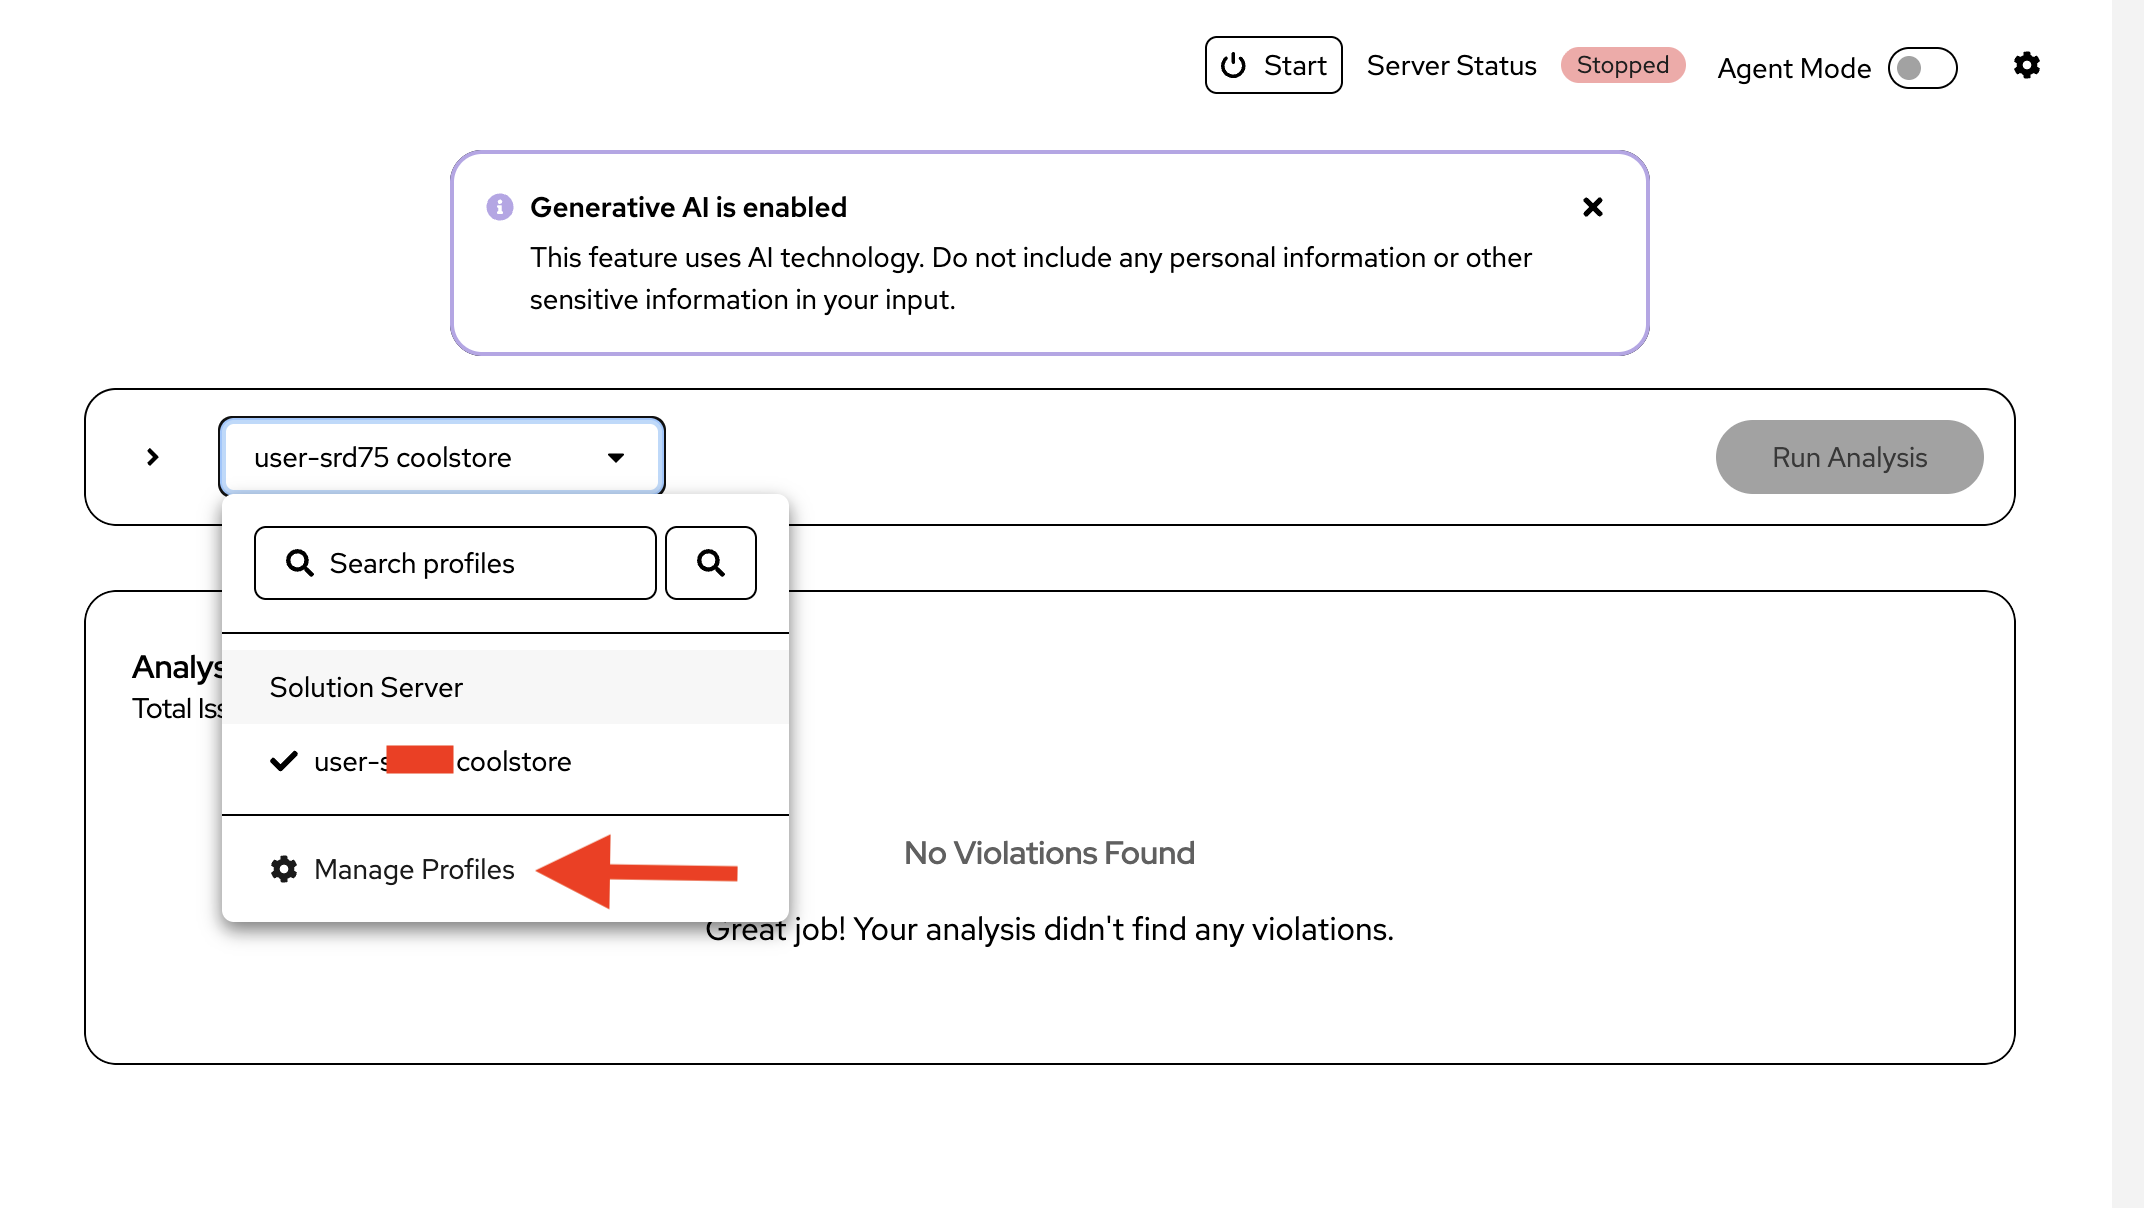Screen dimensions: 2144x1208
Task: Click the Agent Mode label
Action: pyautogui.click(x=1794, y=68)
